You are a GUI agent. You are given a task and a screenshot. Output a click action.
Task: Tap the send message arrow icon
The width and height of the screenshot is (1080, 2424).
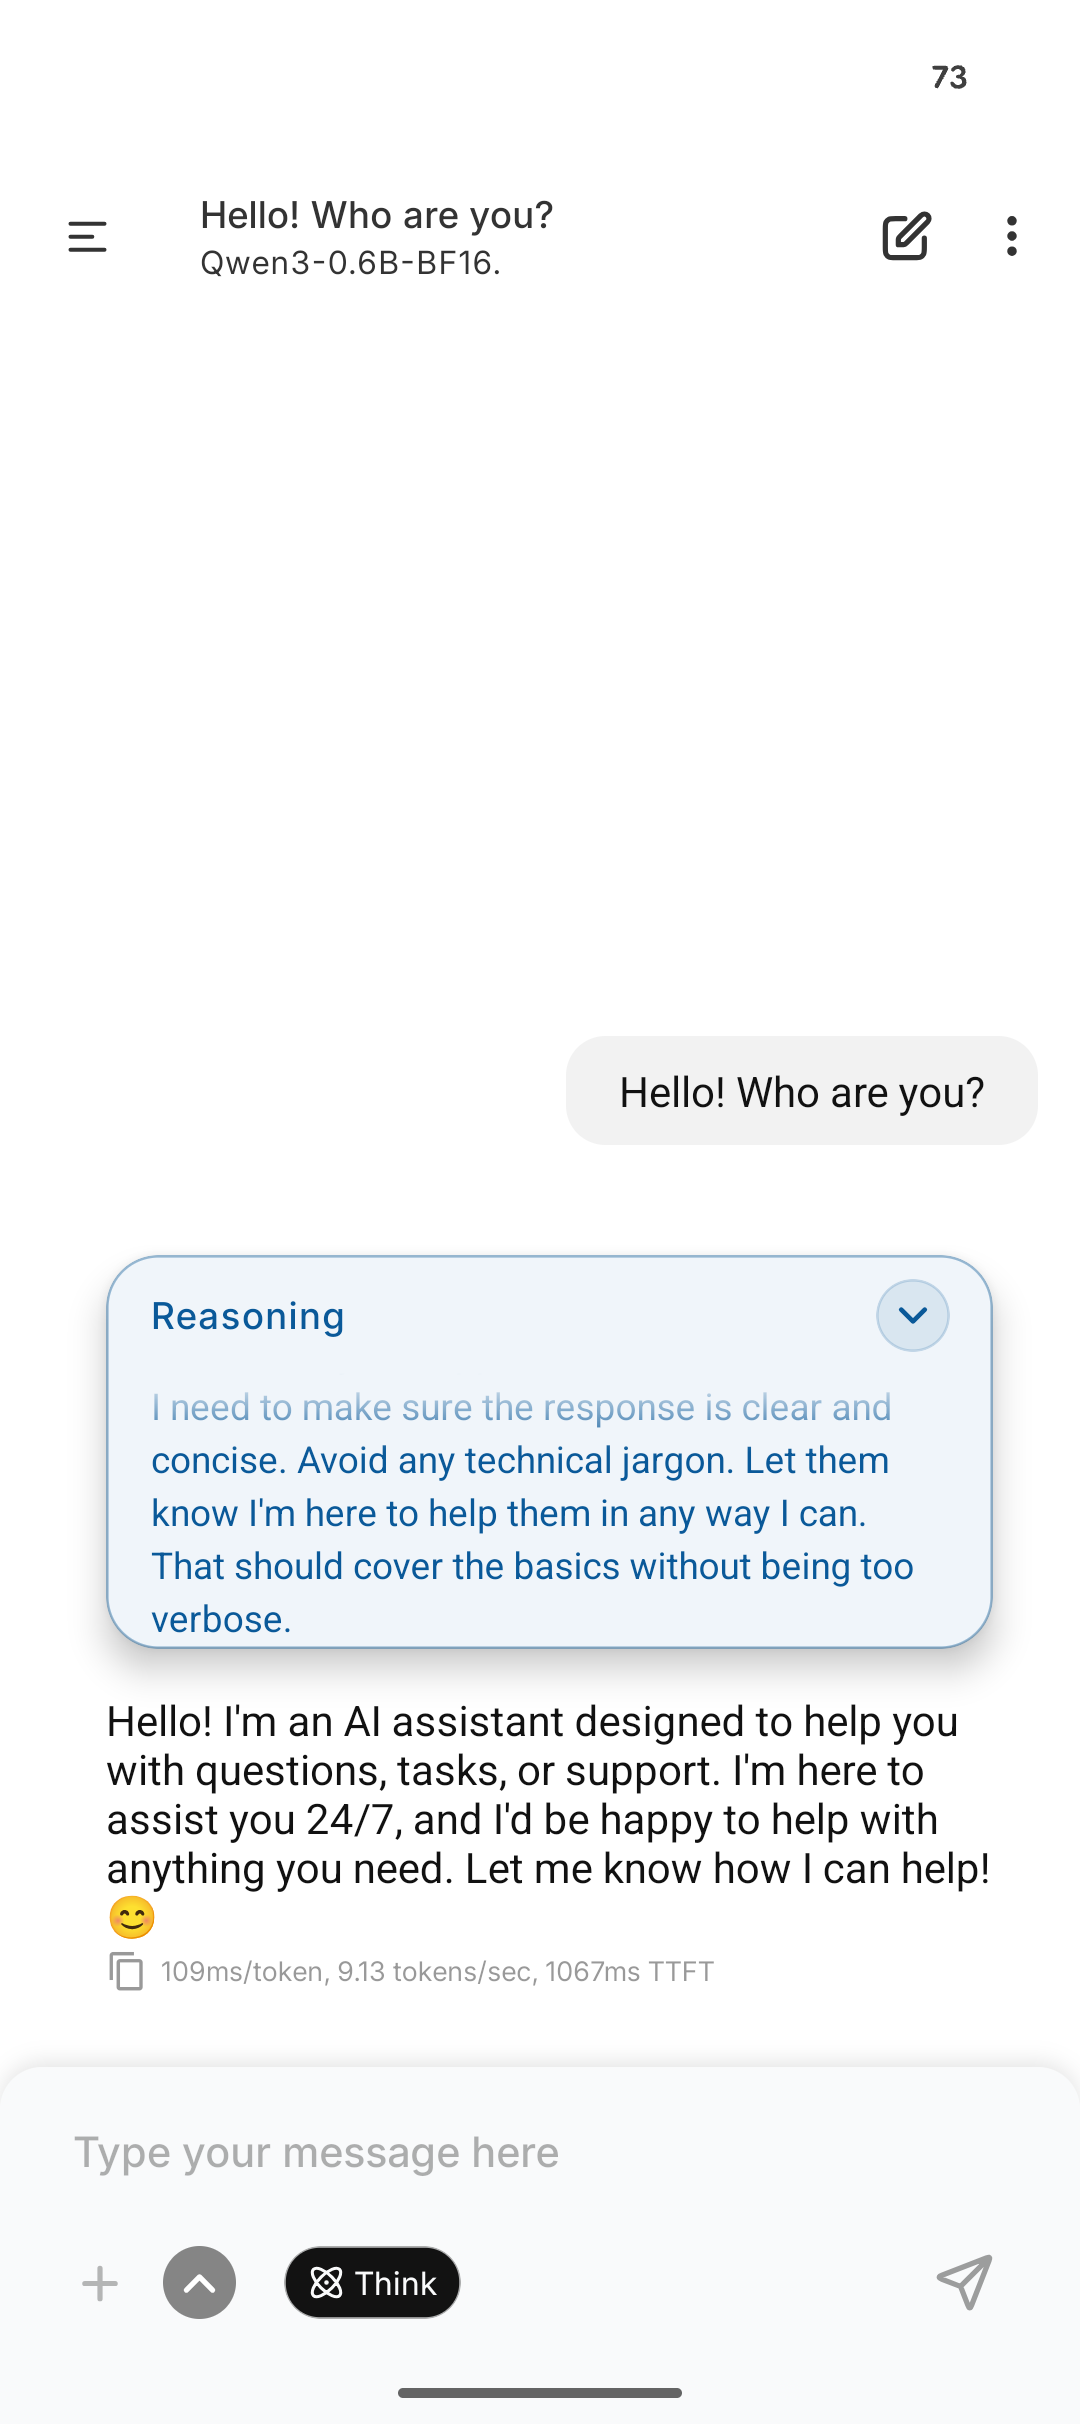pos(964,2282)
